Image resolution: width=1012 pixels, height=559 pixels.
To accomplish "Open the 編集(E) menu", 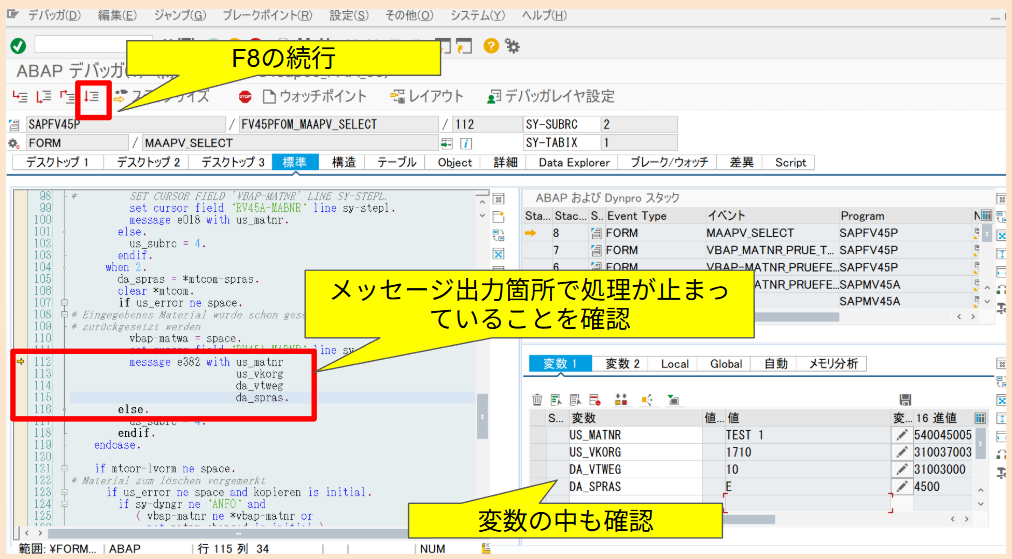I will 117,15.
